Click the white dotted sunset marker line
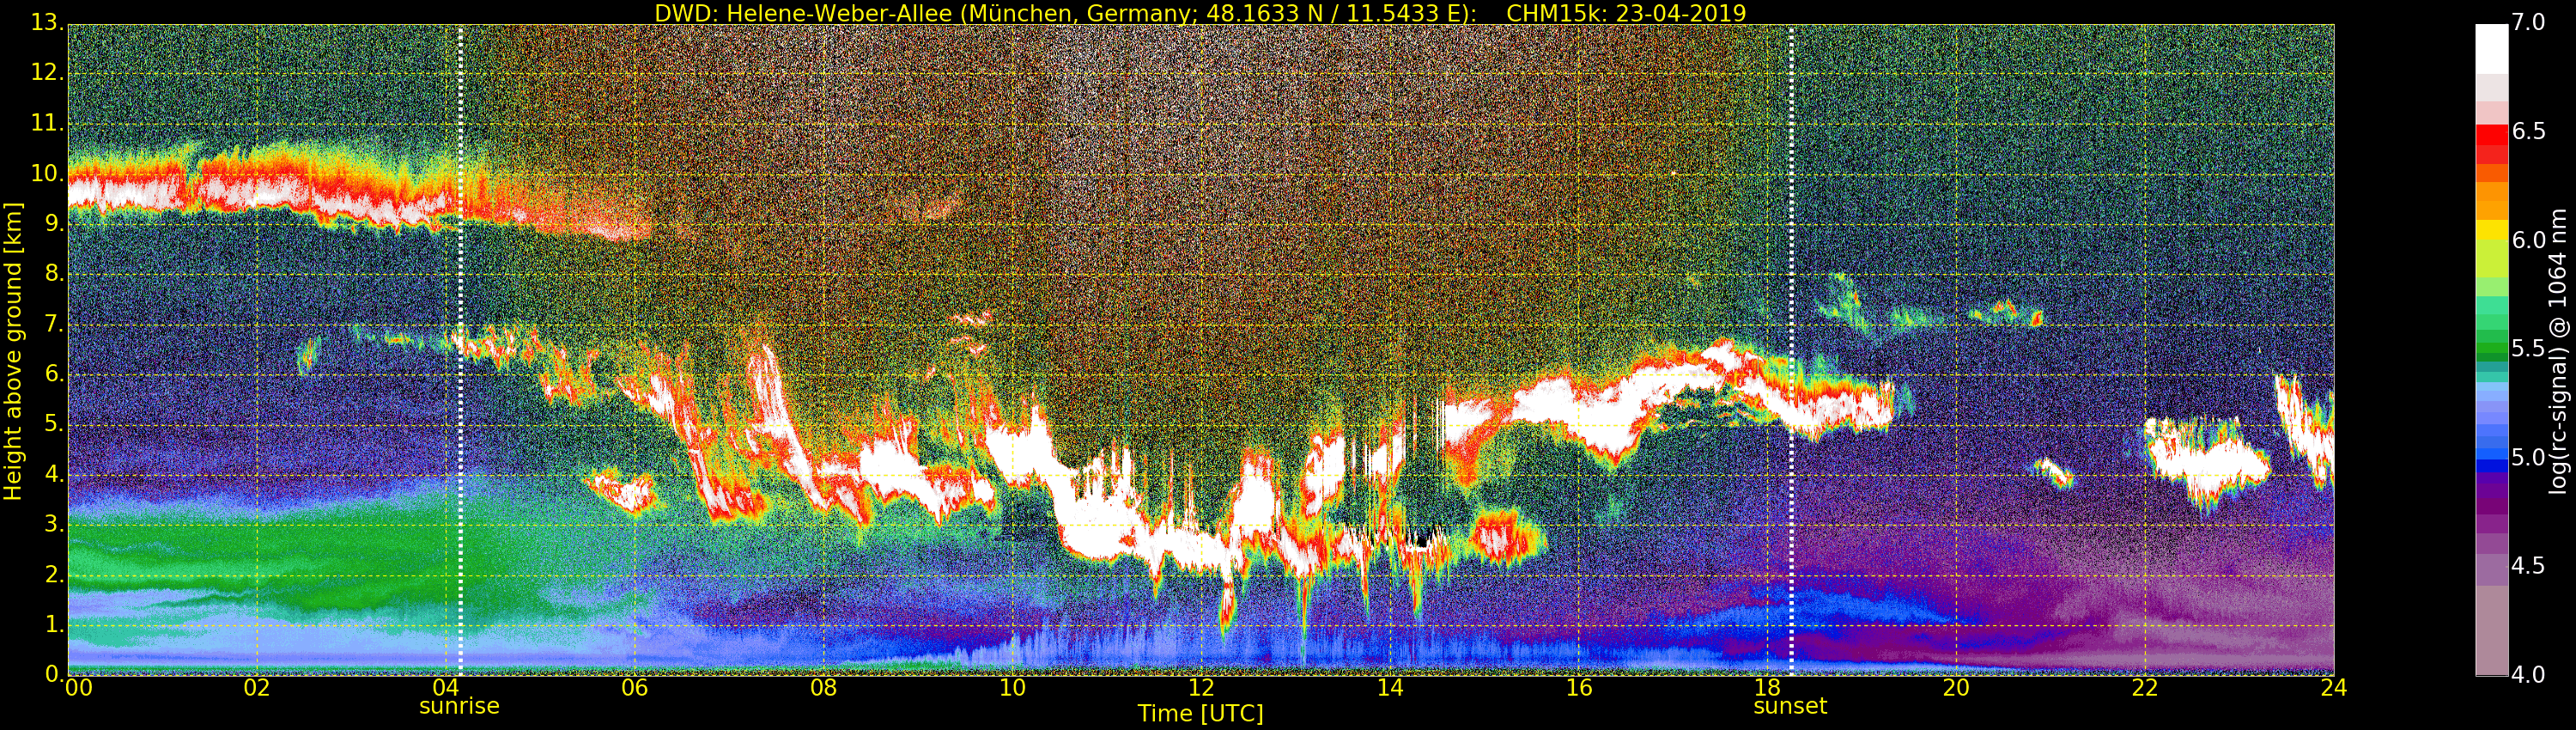Screen dimensions: 2576x730 (x=1791, y=350)
